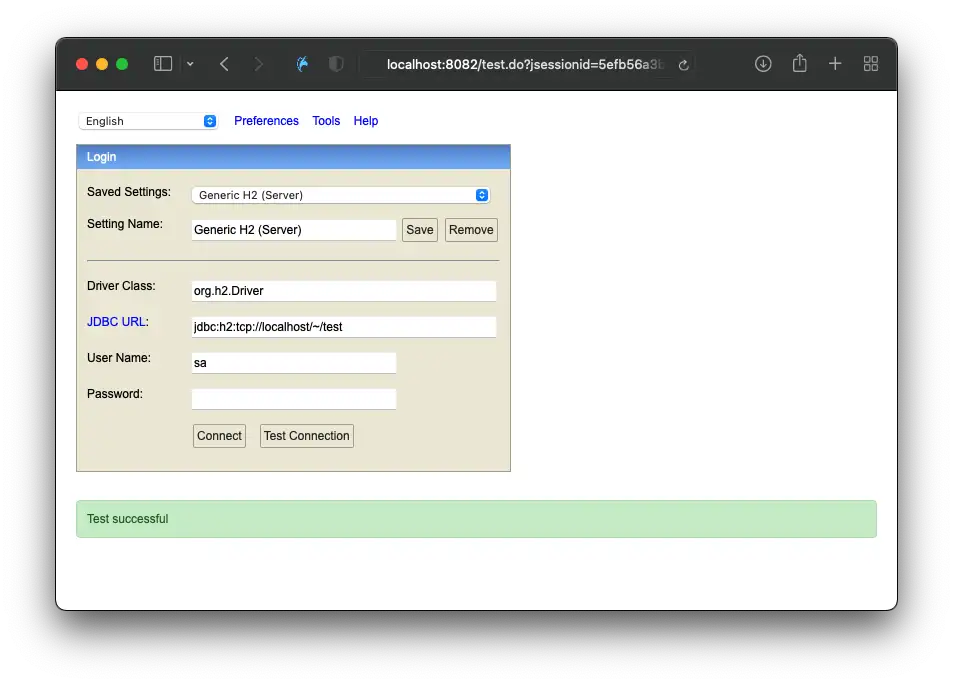This screenshot has width=953, height=684.
Task: Expand the Saved Settings dropdown
Action: click(341, 195)
